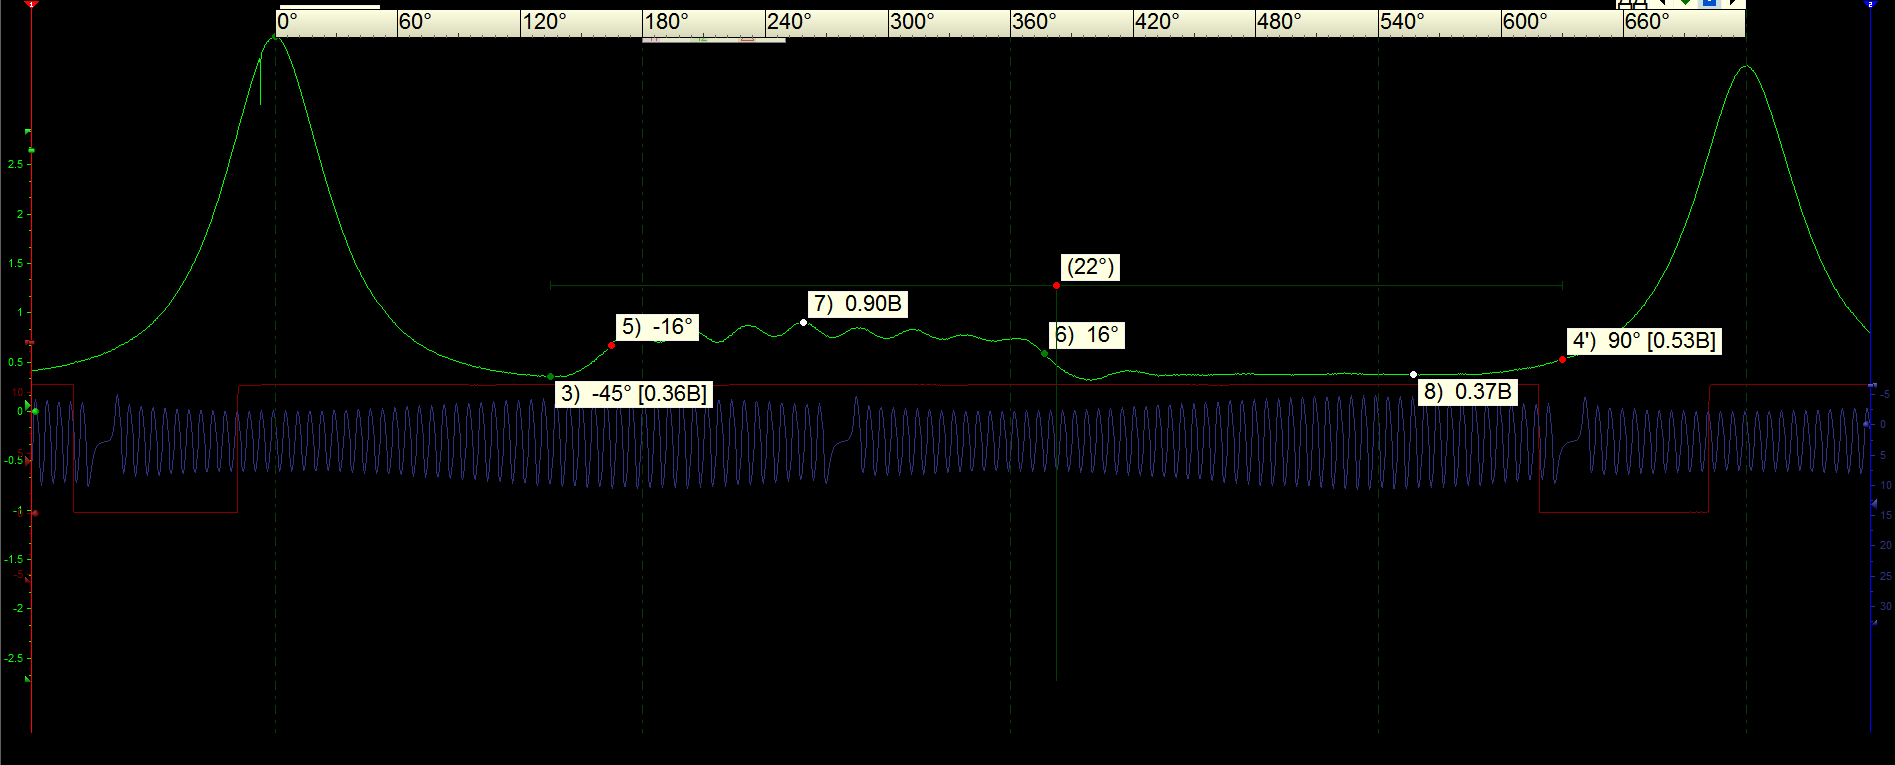The width and height of the screenshot is (1895, 765).
Task: Click the 8) 0.37B annotation label
Action: click(x=1468, y=392)
